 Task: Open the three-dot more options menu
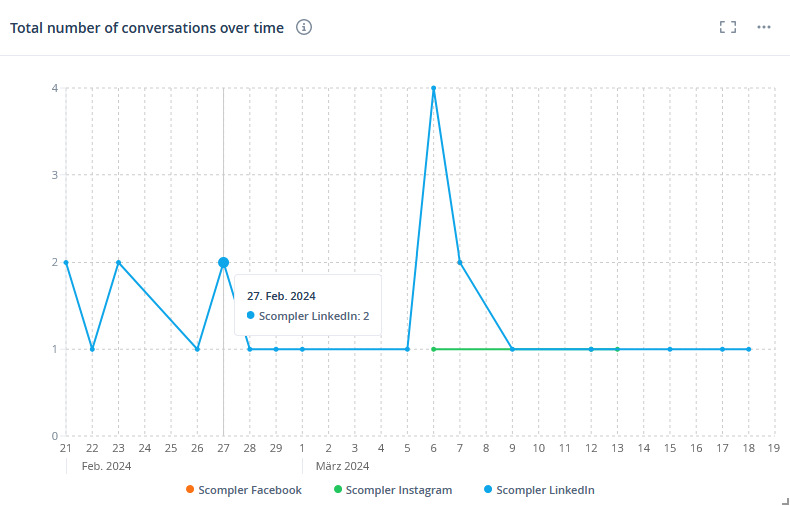764,27
